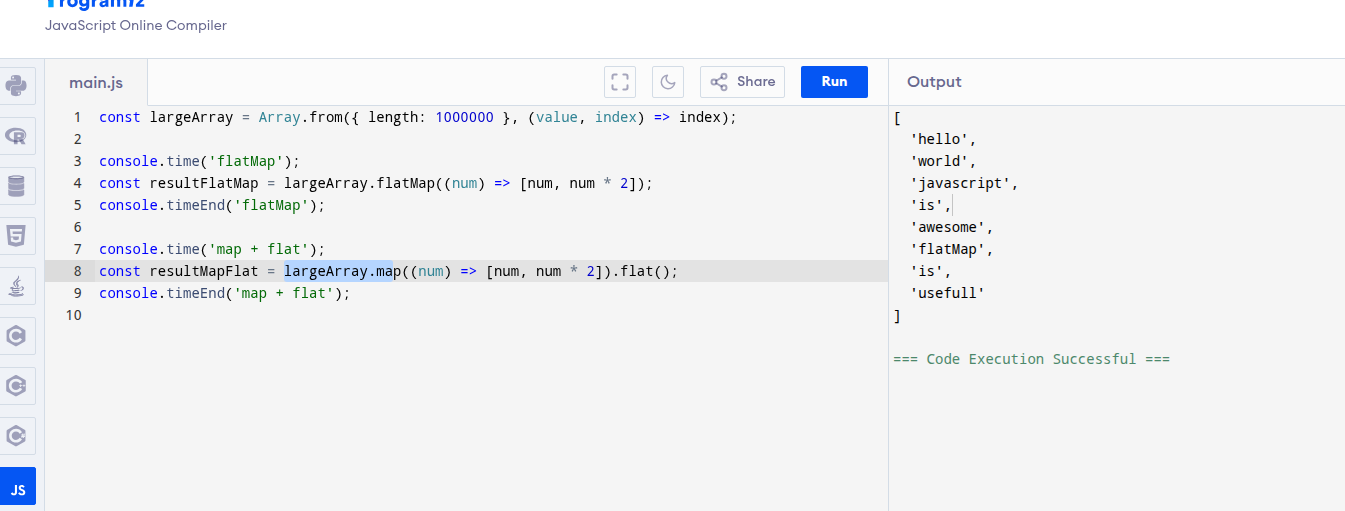Click the fullscreen editor icon

(x=620, y=82)
